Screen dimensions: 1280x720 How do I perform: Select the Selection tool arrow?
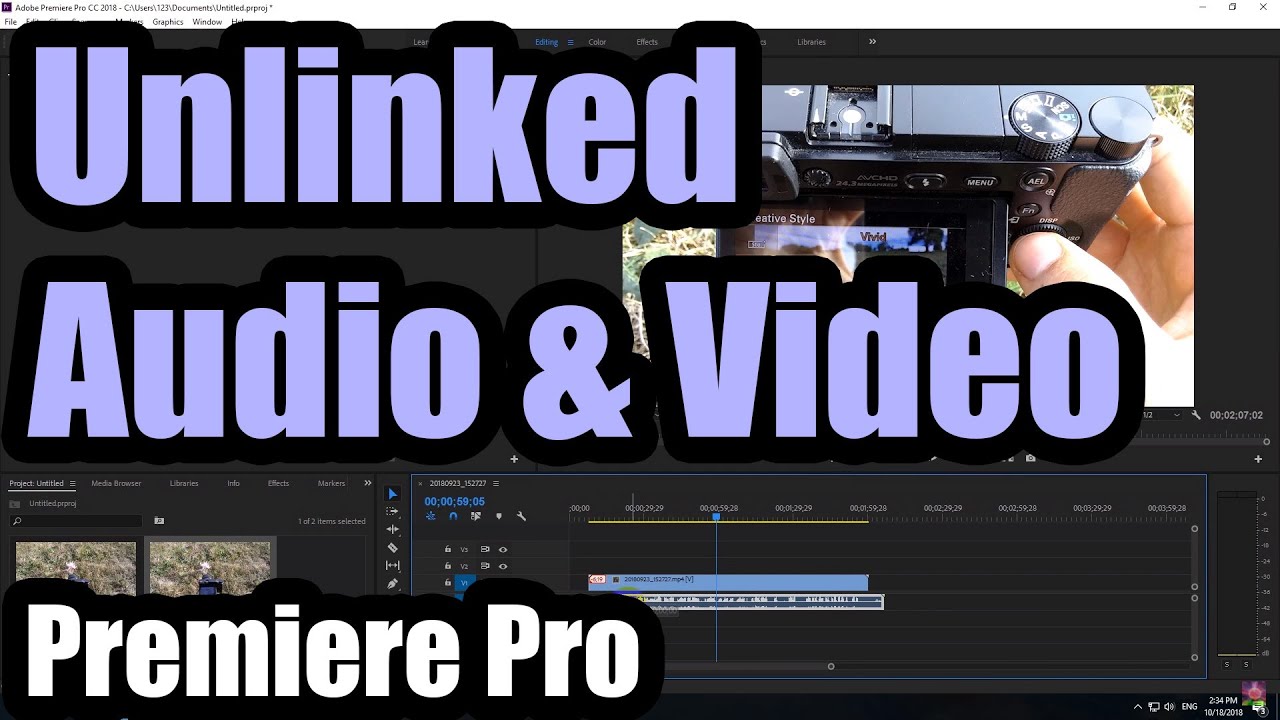point(392,494)
